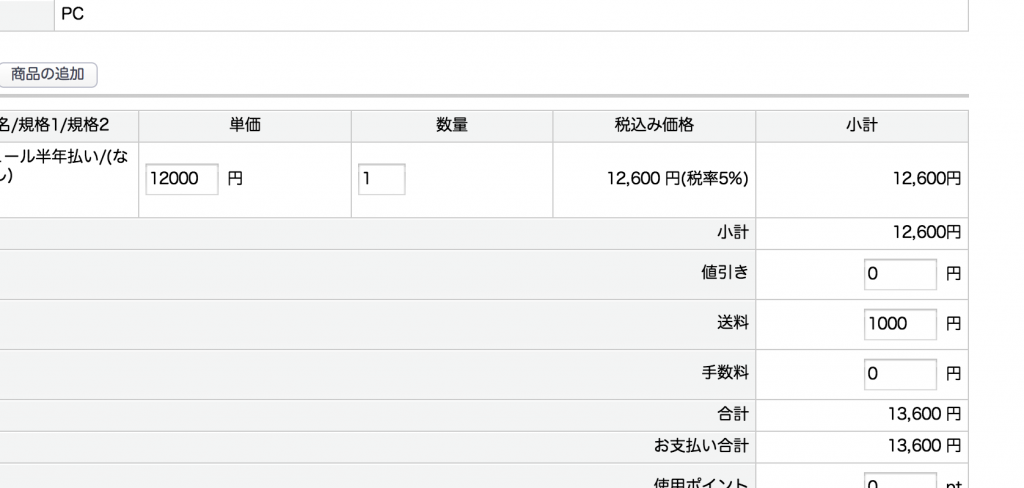Viewport: 1024px width, 488px height.
Task: Click the 合計 value 13,600 円
Action: coord(924,414)
